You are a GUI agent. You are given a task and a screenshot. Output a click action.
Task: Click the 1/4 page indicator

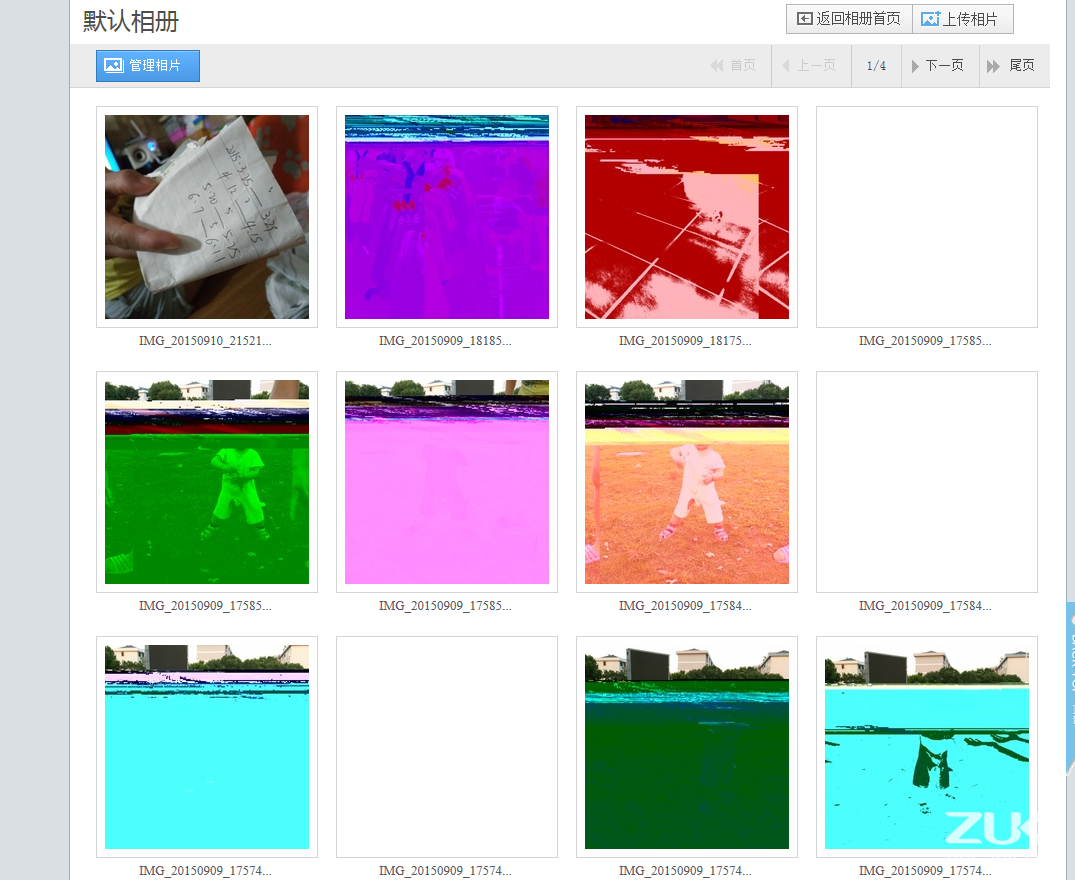pyautogui.click(x=876, y=66)
